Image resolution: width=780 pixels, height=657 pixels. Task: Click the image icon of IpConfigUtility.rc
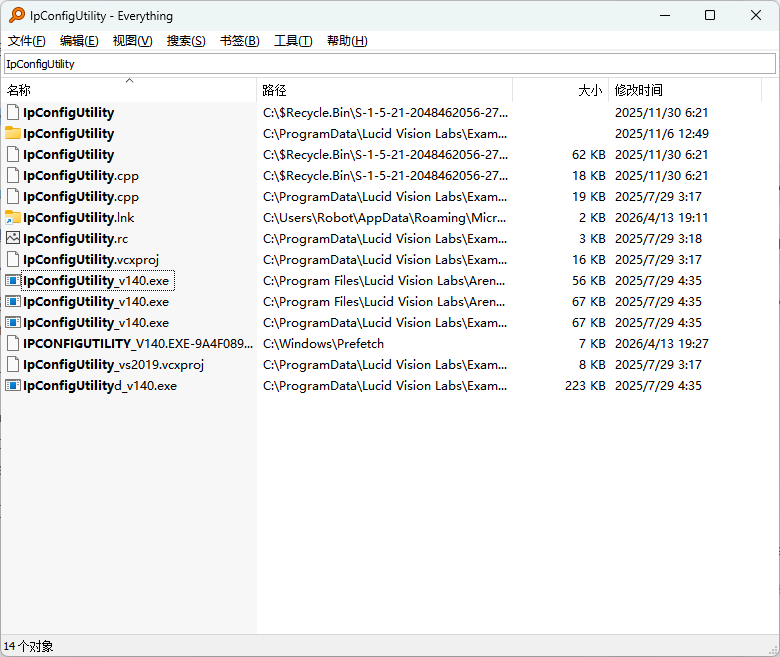(13, 238)
